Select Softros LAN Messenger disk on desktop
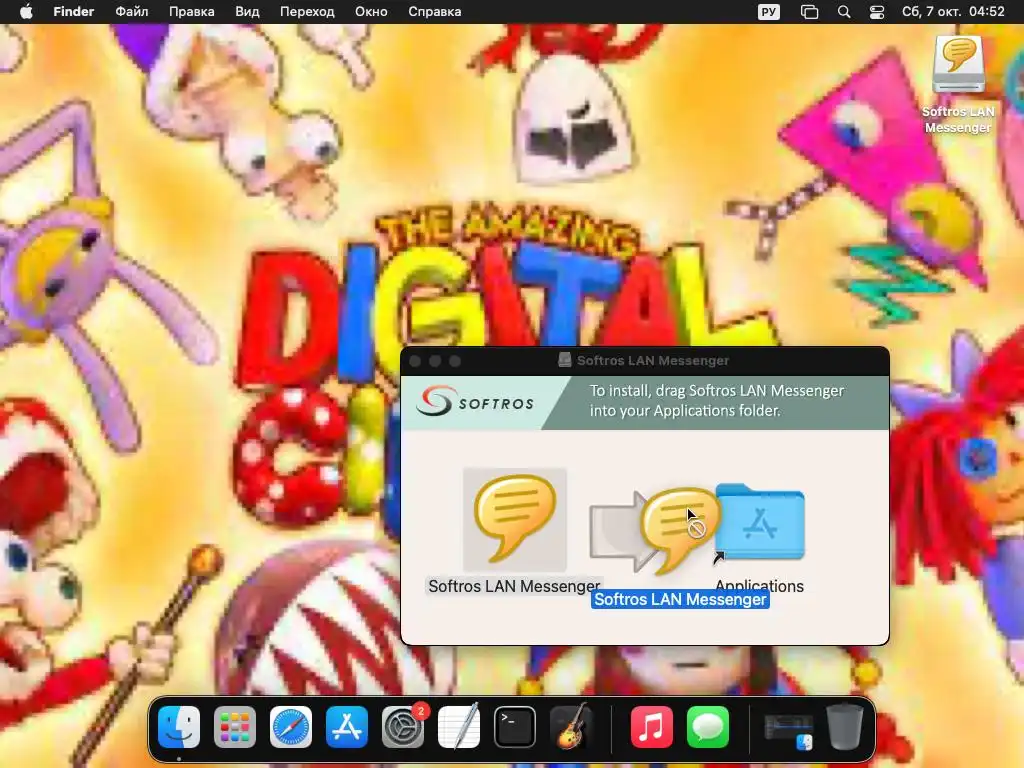Viewport: 1024px width, 768px height. [958, 64]
